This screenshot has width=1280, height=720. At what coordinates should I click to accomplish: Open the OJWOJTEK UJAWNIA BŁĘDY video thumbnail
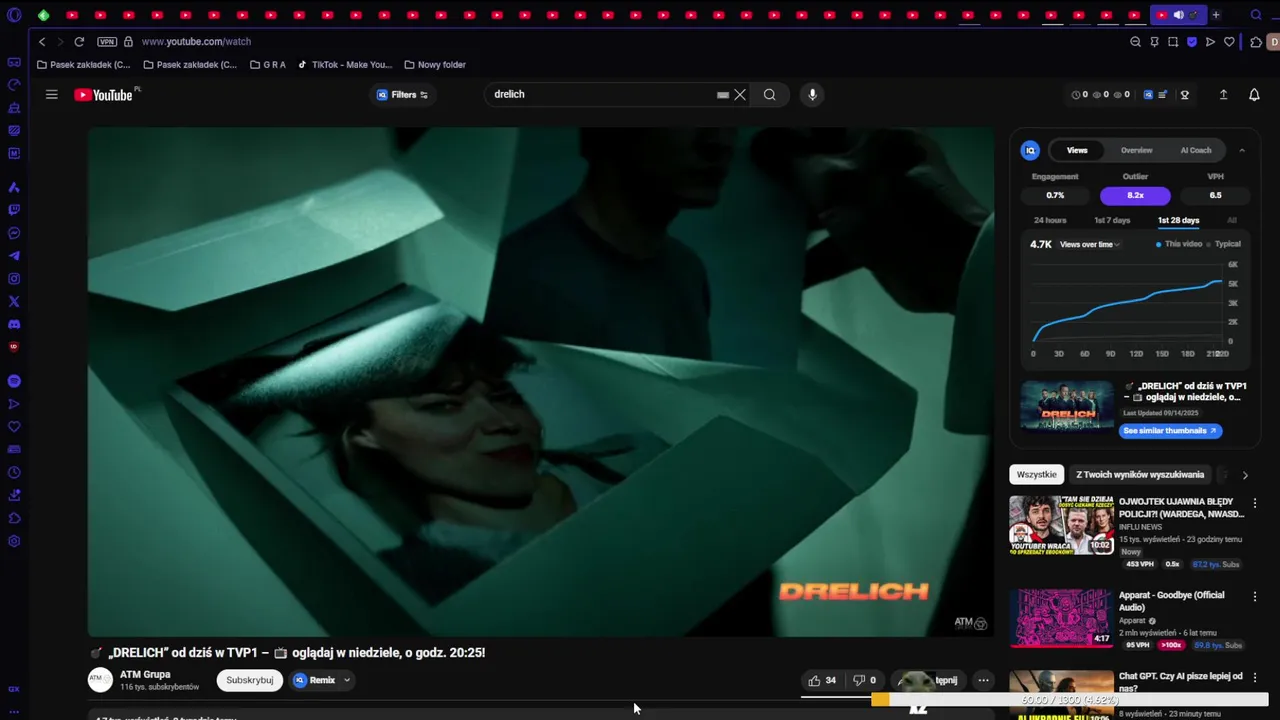coord(1061,525)
